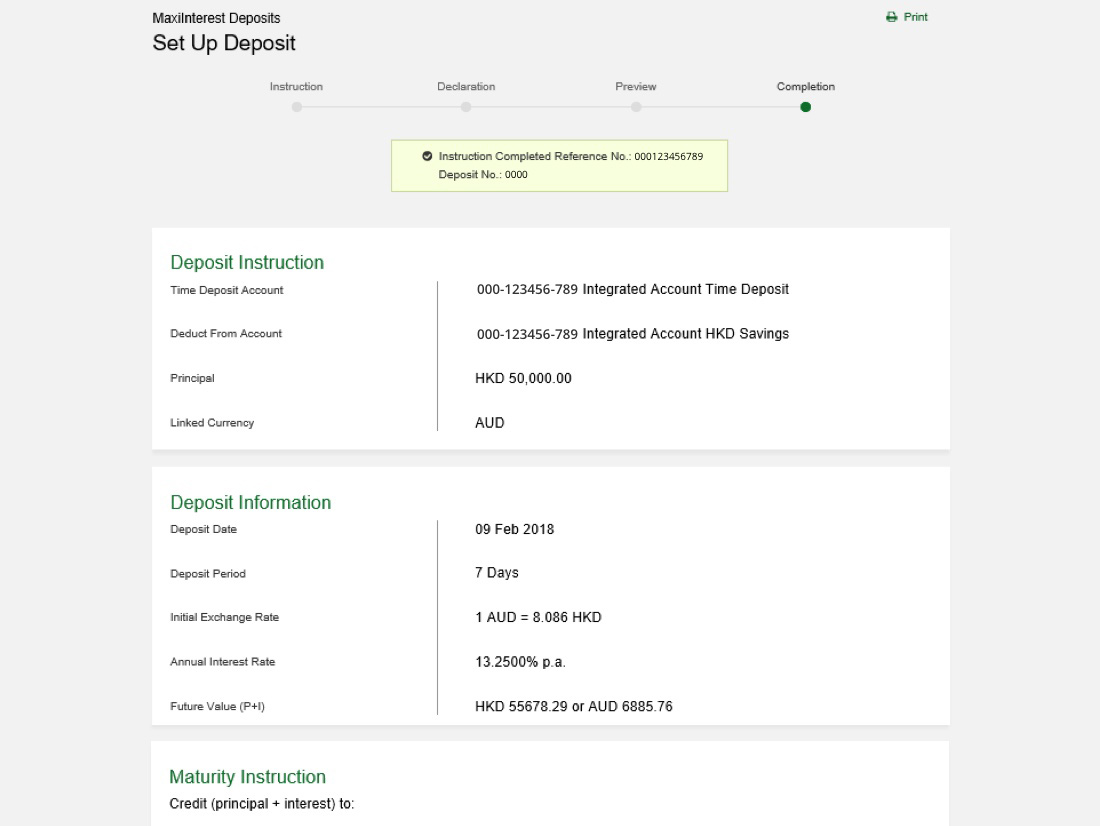The height and width of the screenshot is (826, 1100).
Task: Click the Maturity Instruction section heading
Action: click(247, 777)
